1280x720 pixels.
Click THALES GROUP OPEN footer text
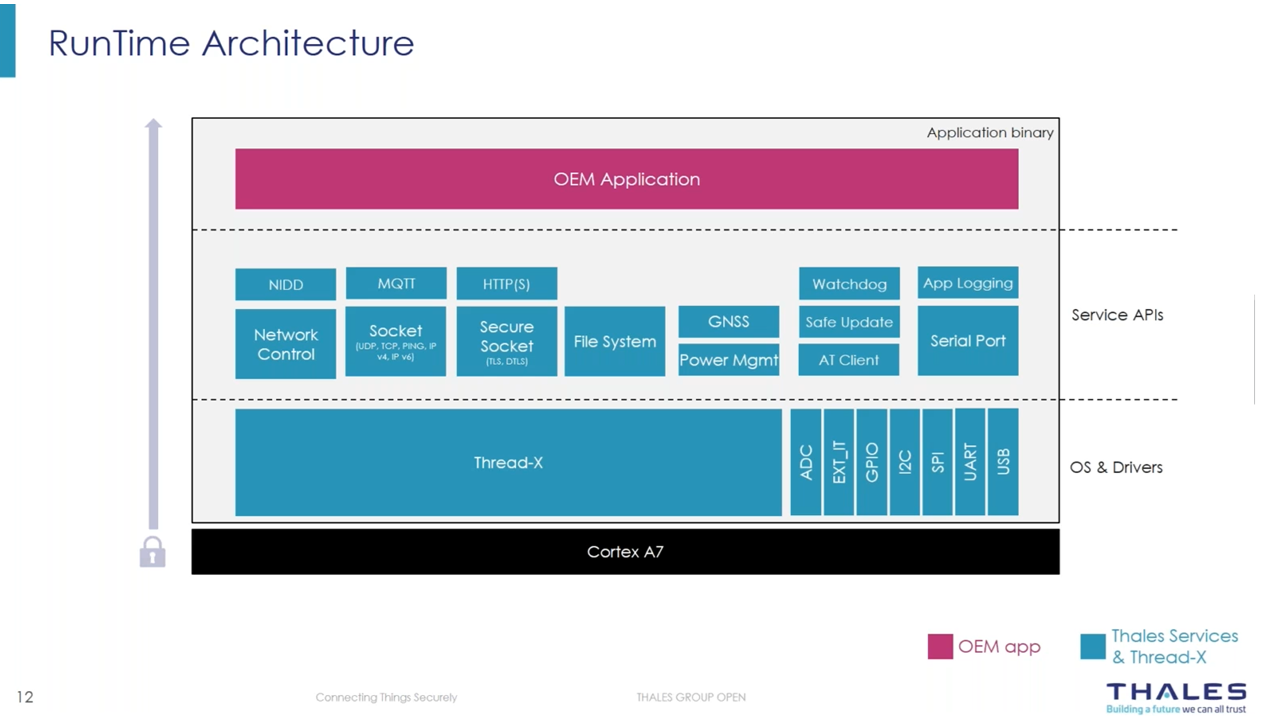coord(691,697)
